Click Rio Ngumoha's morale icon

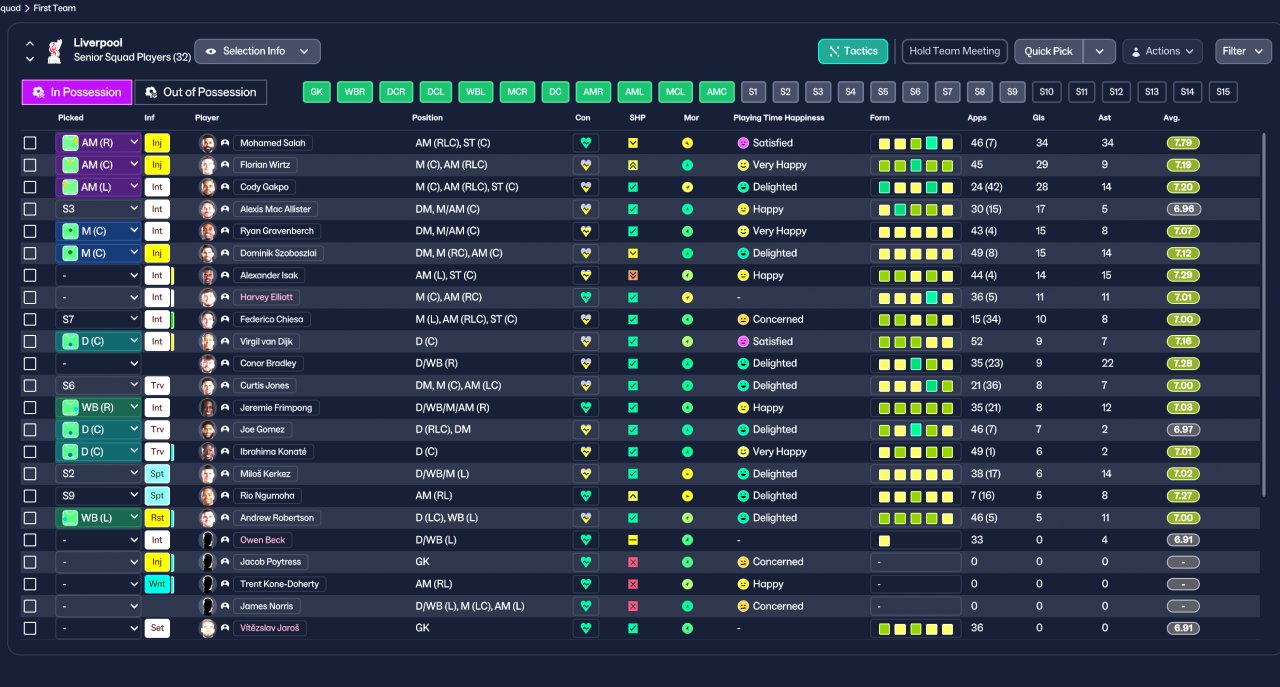coord(687,496)
